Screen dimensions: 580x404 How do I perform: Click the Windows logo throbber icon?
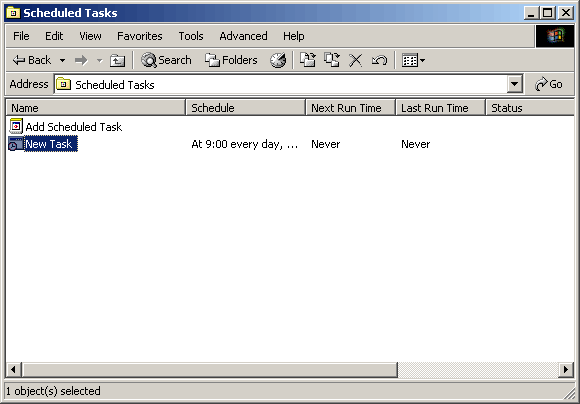click(x=555, y=36)
